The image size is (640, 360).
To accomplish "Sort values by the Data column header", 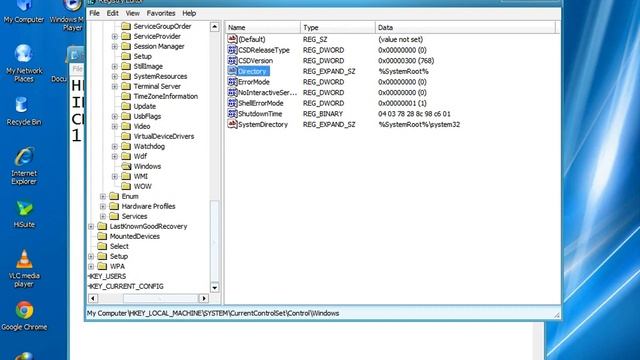I will point(465,28).
